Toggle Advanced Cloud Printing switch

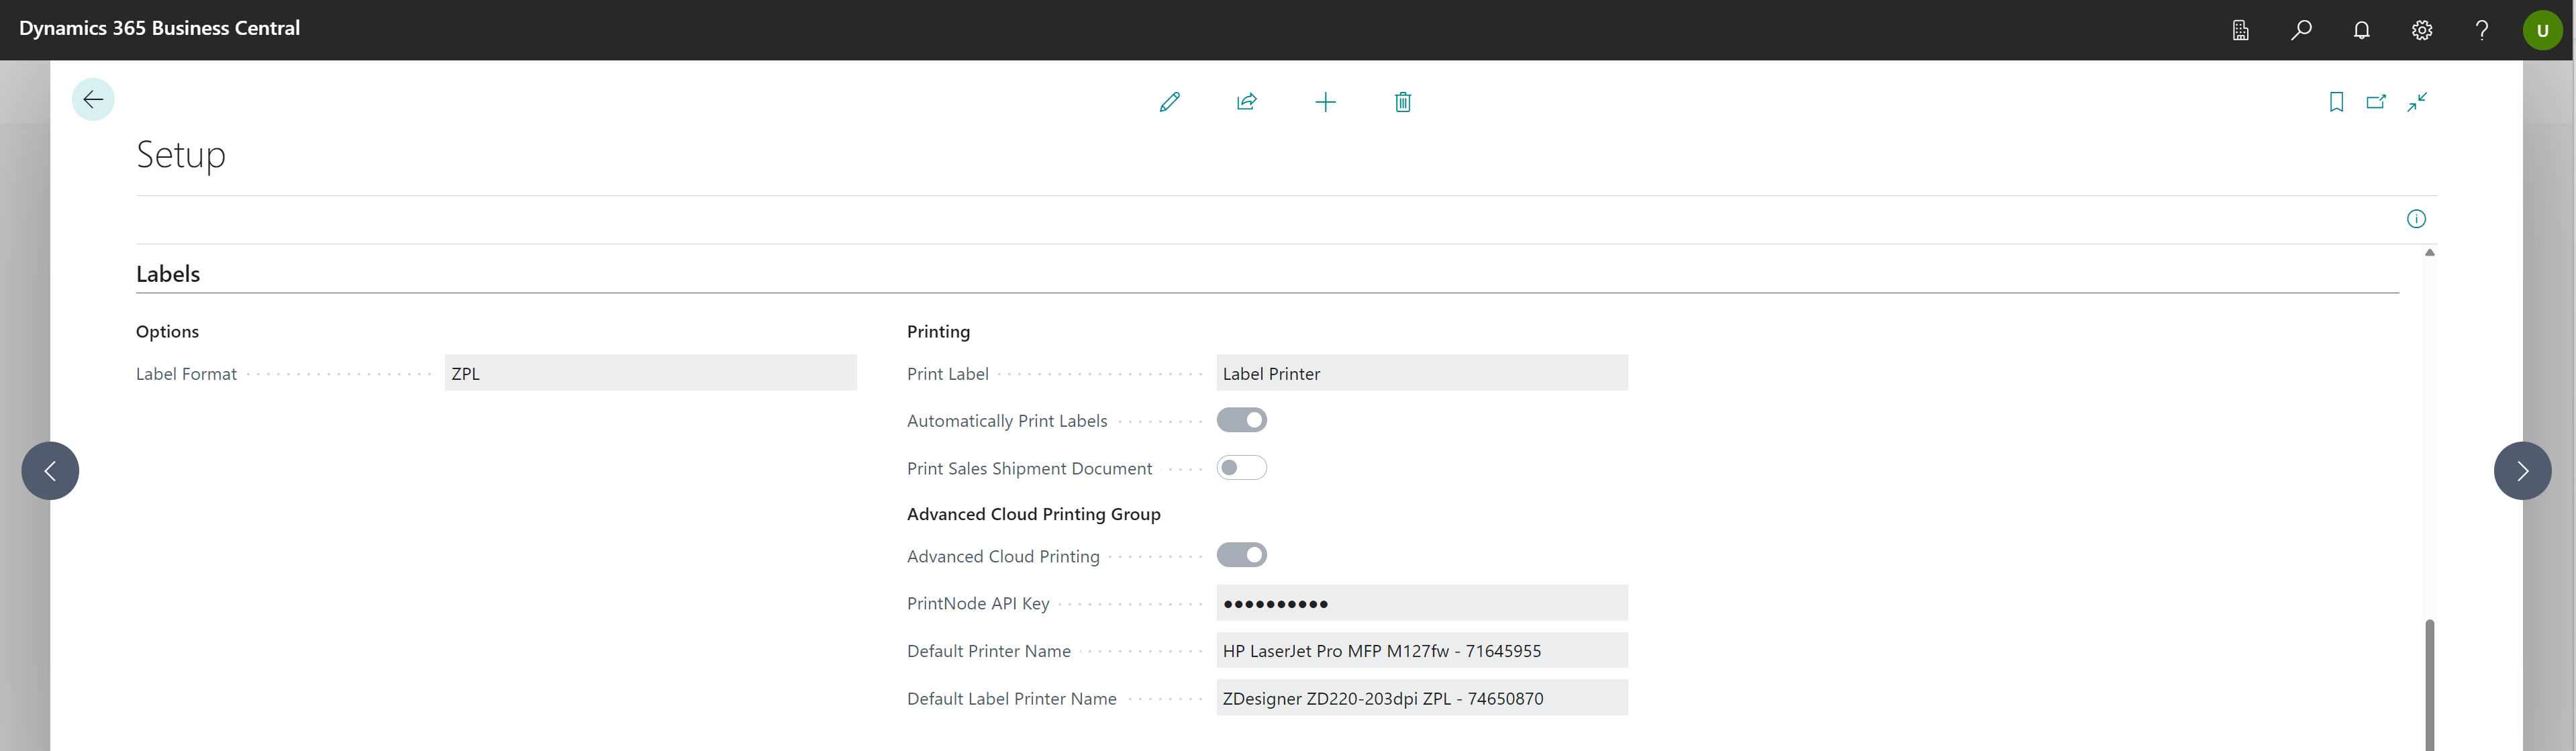(1242, 555)
